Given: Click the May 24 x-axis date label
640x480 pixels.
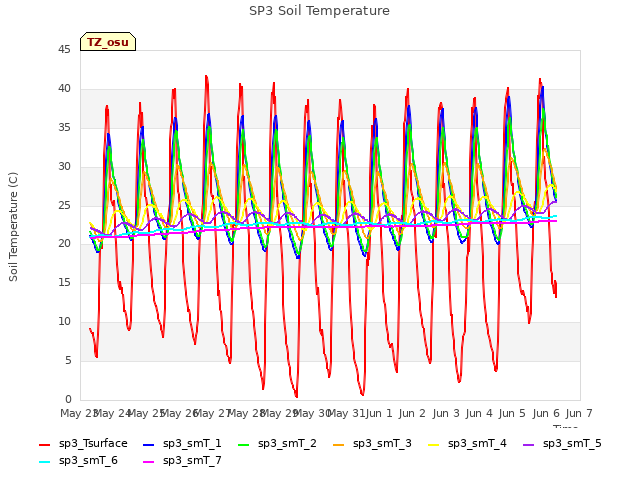Looking at the screenshot, I should pyautogui.click(x=112, y=413).
